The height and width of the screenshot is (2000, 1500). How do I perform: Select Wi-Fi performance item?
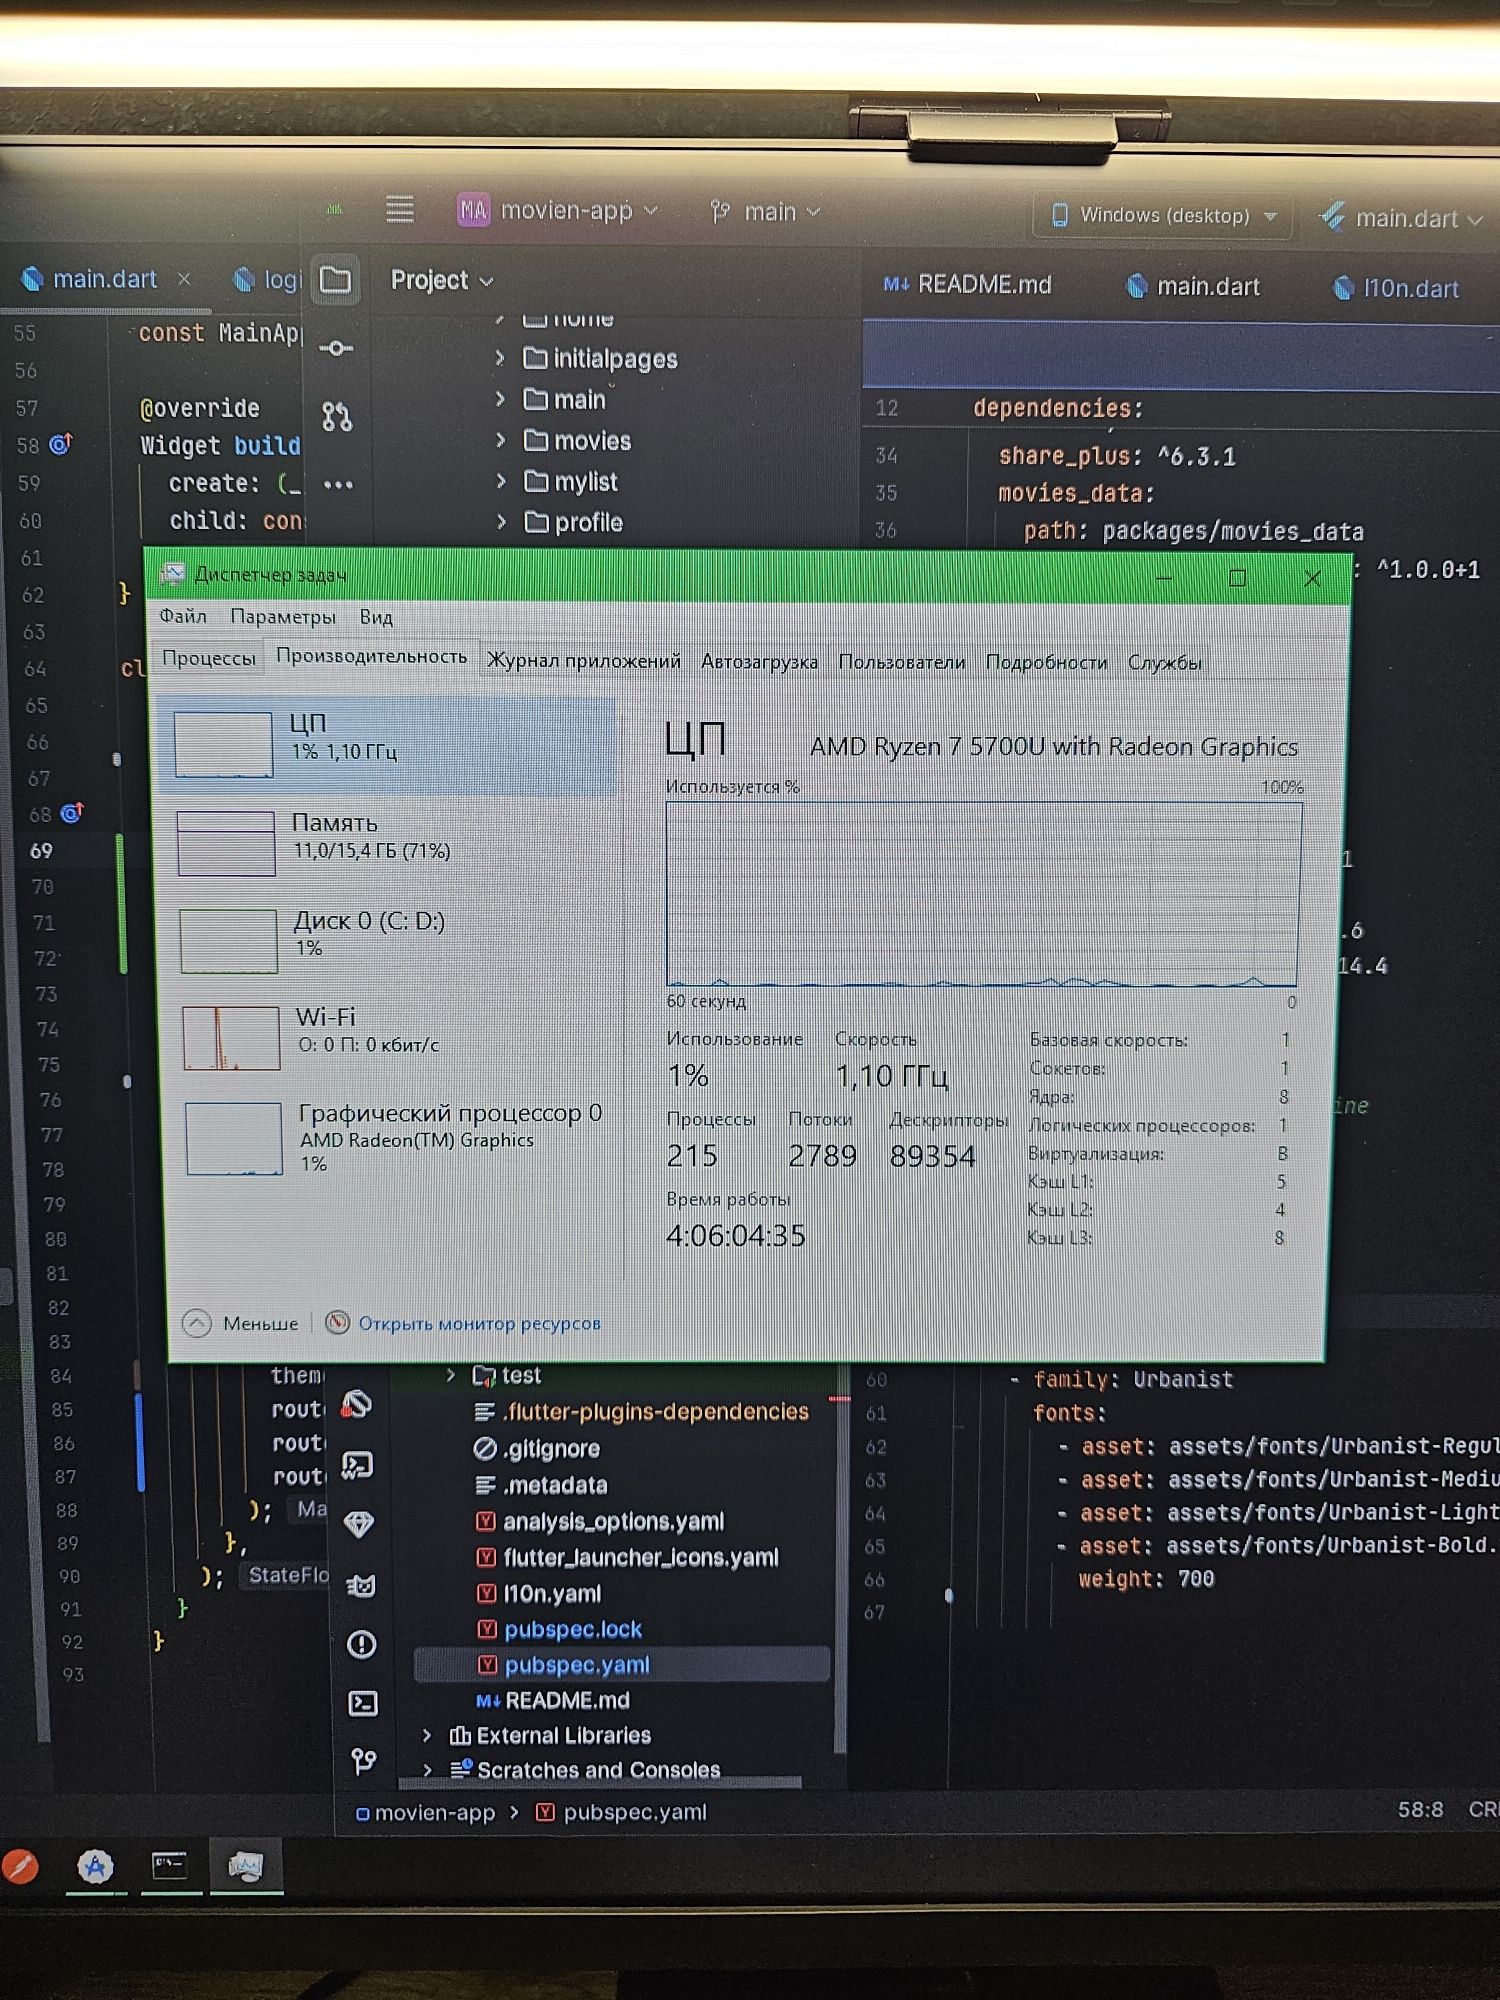[x=393, y=1036]
